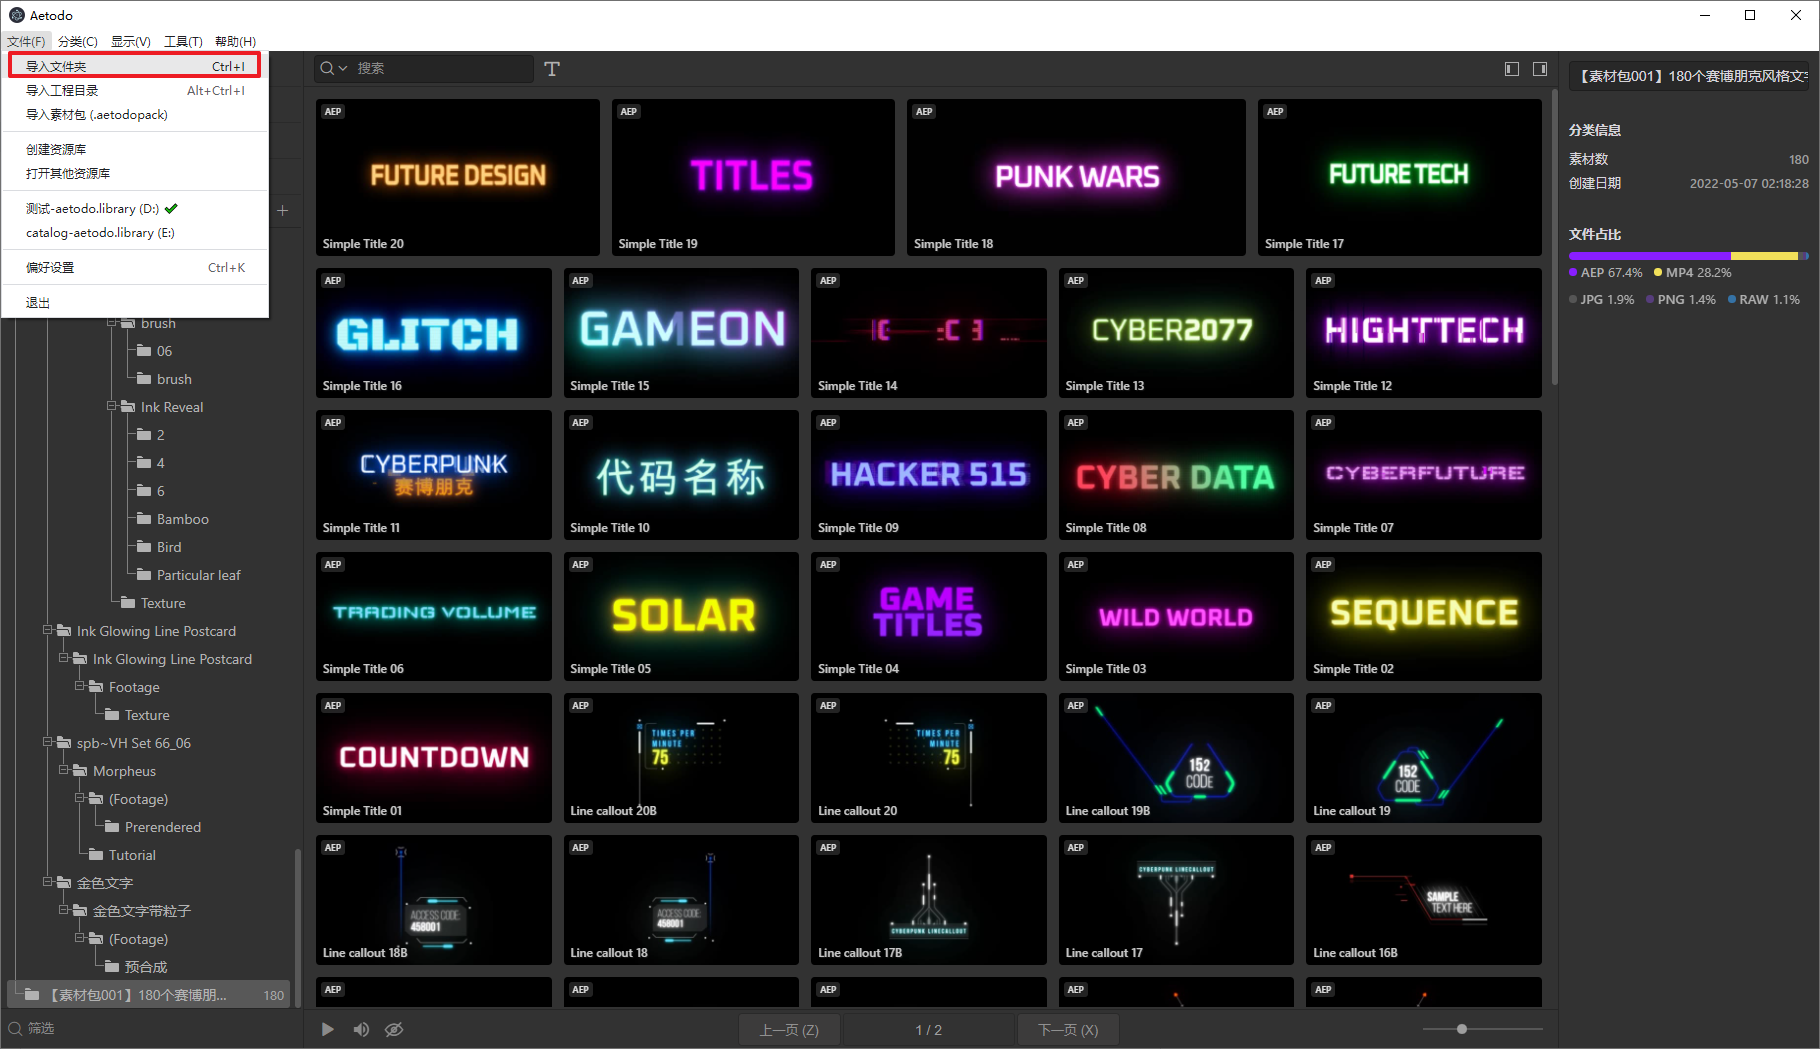The width and height of the screenshot is (1820, 1049).
Task: Select 打开其他资源库 menu entry
Action: click(135, 173)
